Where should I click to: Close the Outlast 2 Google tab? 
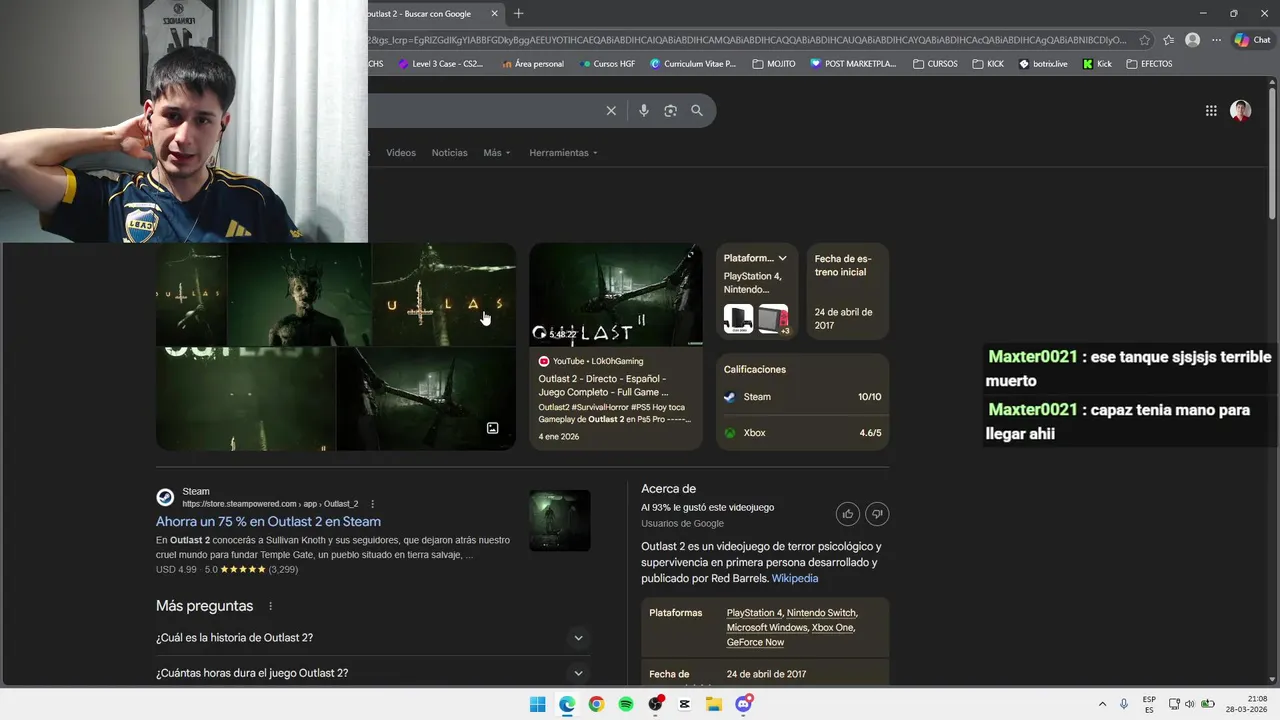494,14
